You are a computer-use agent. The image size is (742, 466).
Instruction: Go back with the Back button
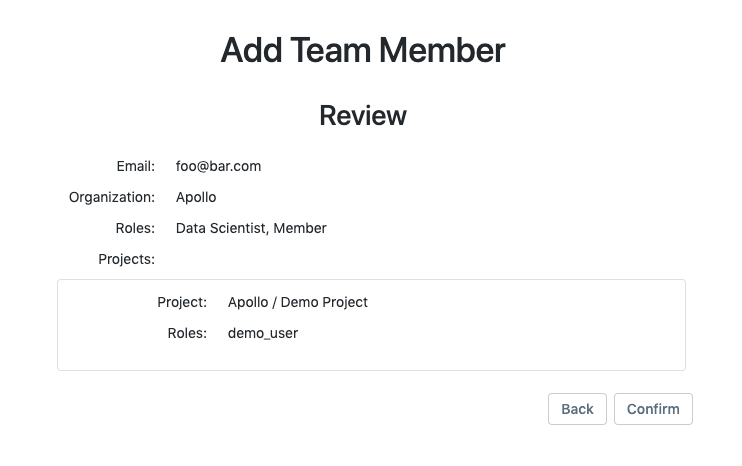pos(577,409)
